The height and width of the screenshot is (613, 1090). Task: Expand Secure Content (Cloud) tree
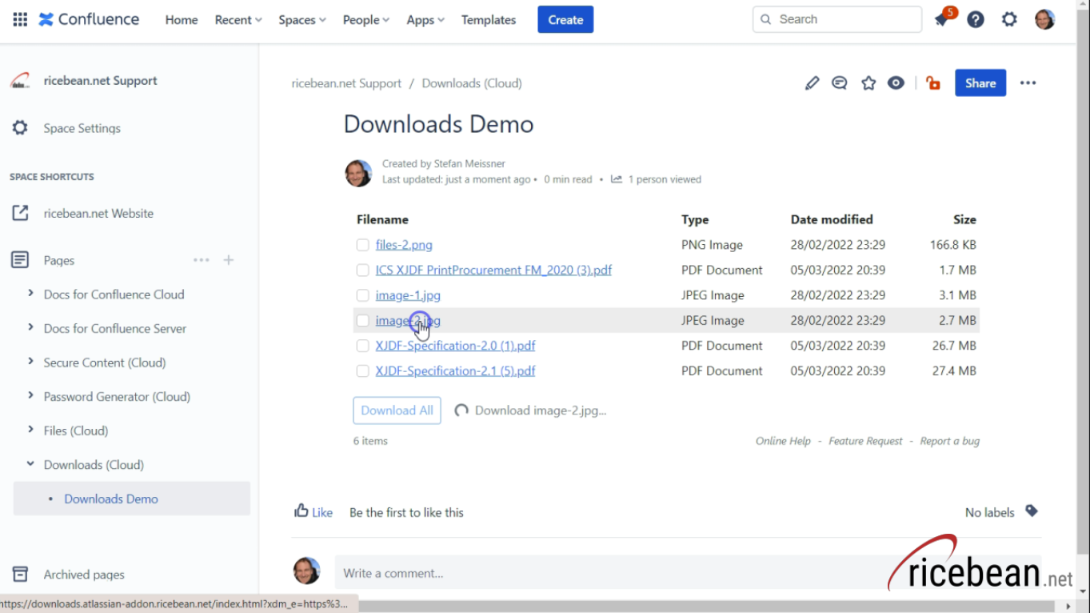(x=31, y=361)
